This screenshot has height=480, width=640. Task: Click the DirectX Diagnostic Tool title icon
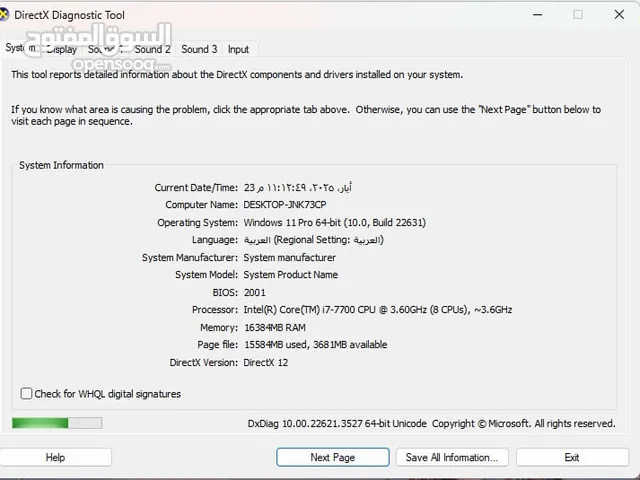click(4, 15)
